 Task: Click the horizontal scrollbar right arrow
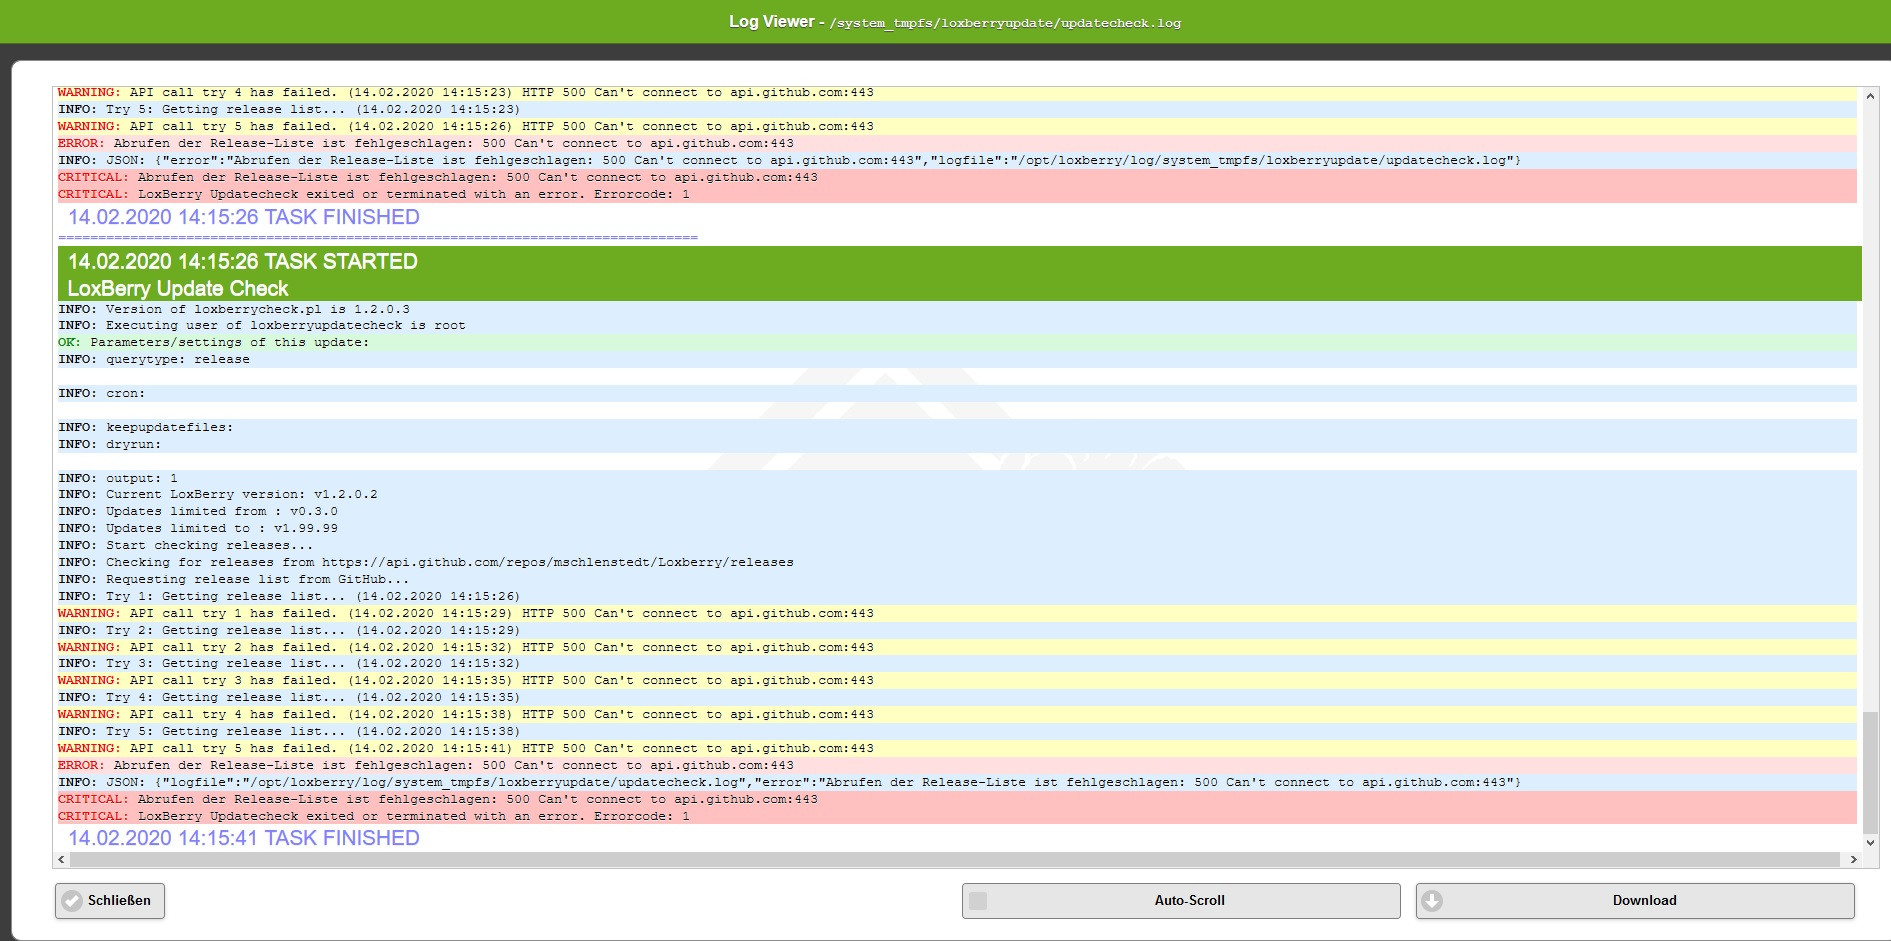tap(1853, 859)
